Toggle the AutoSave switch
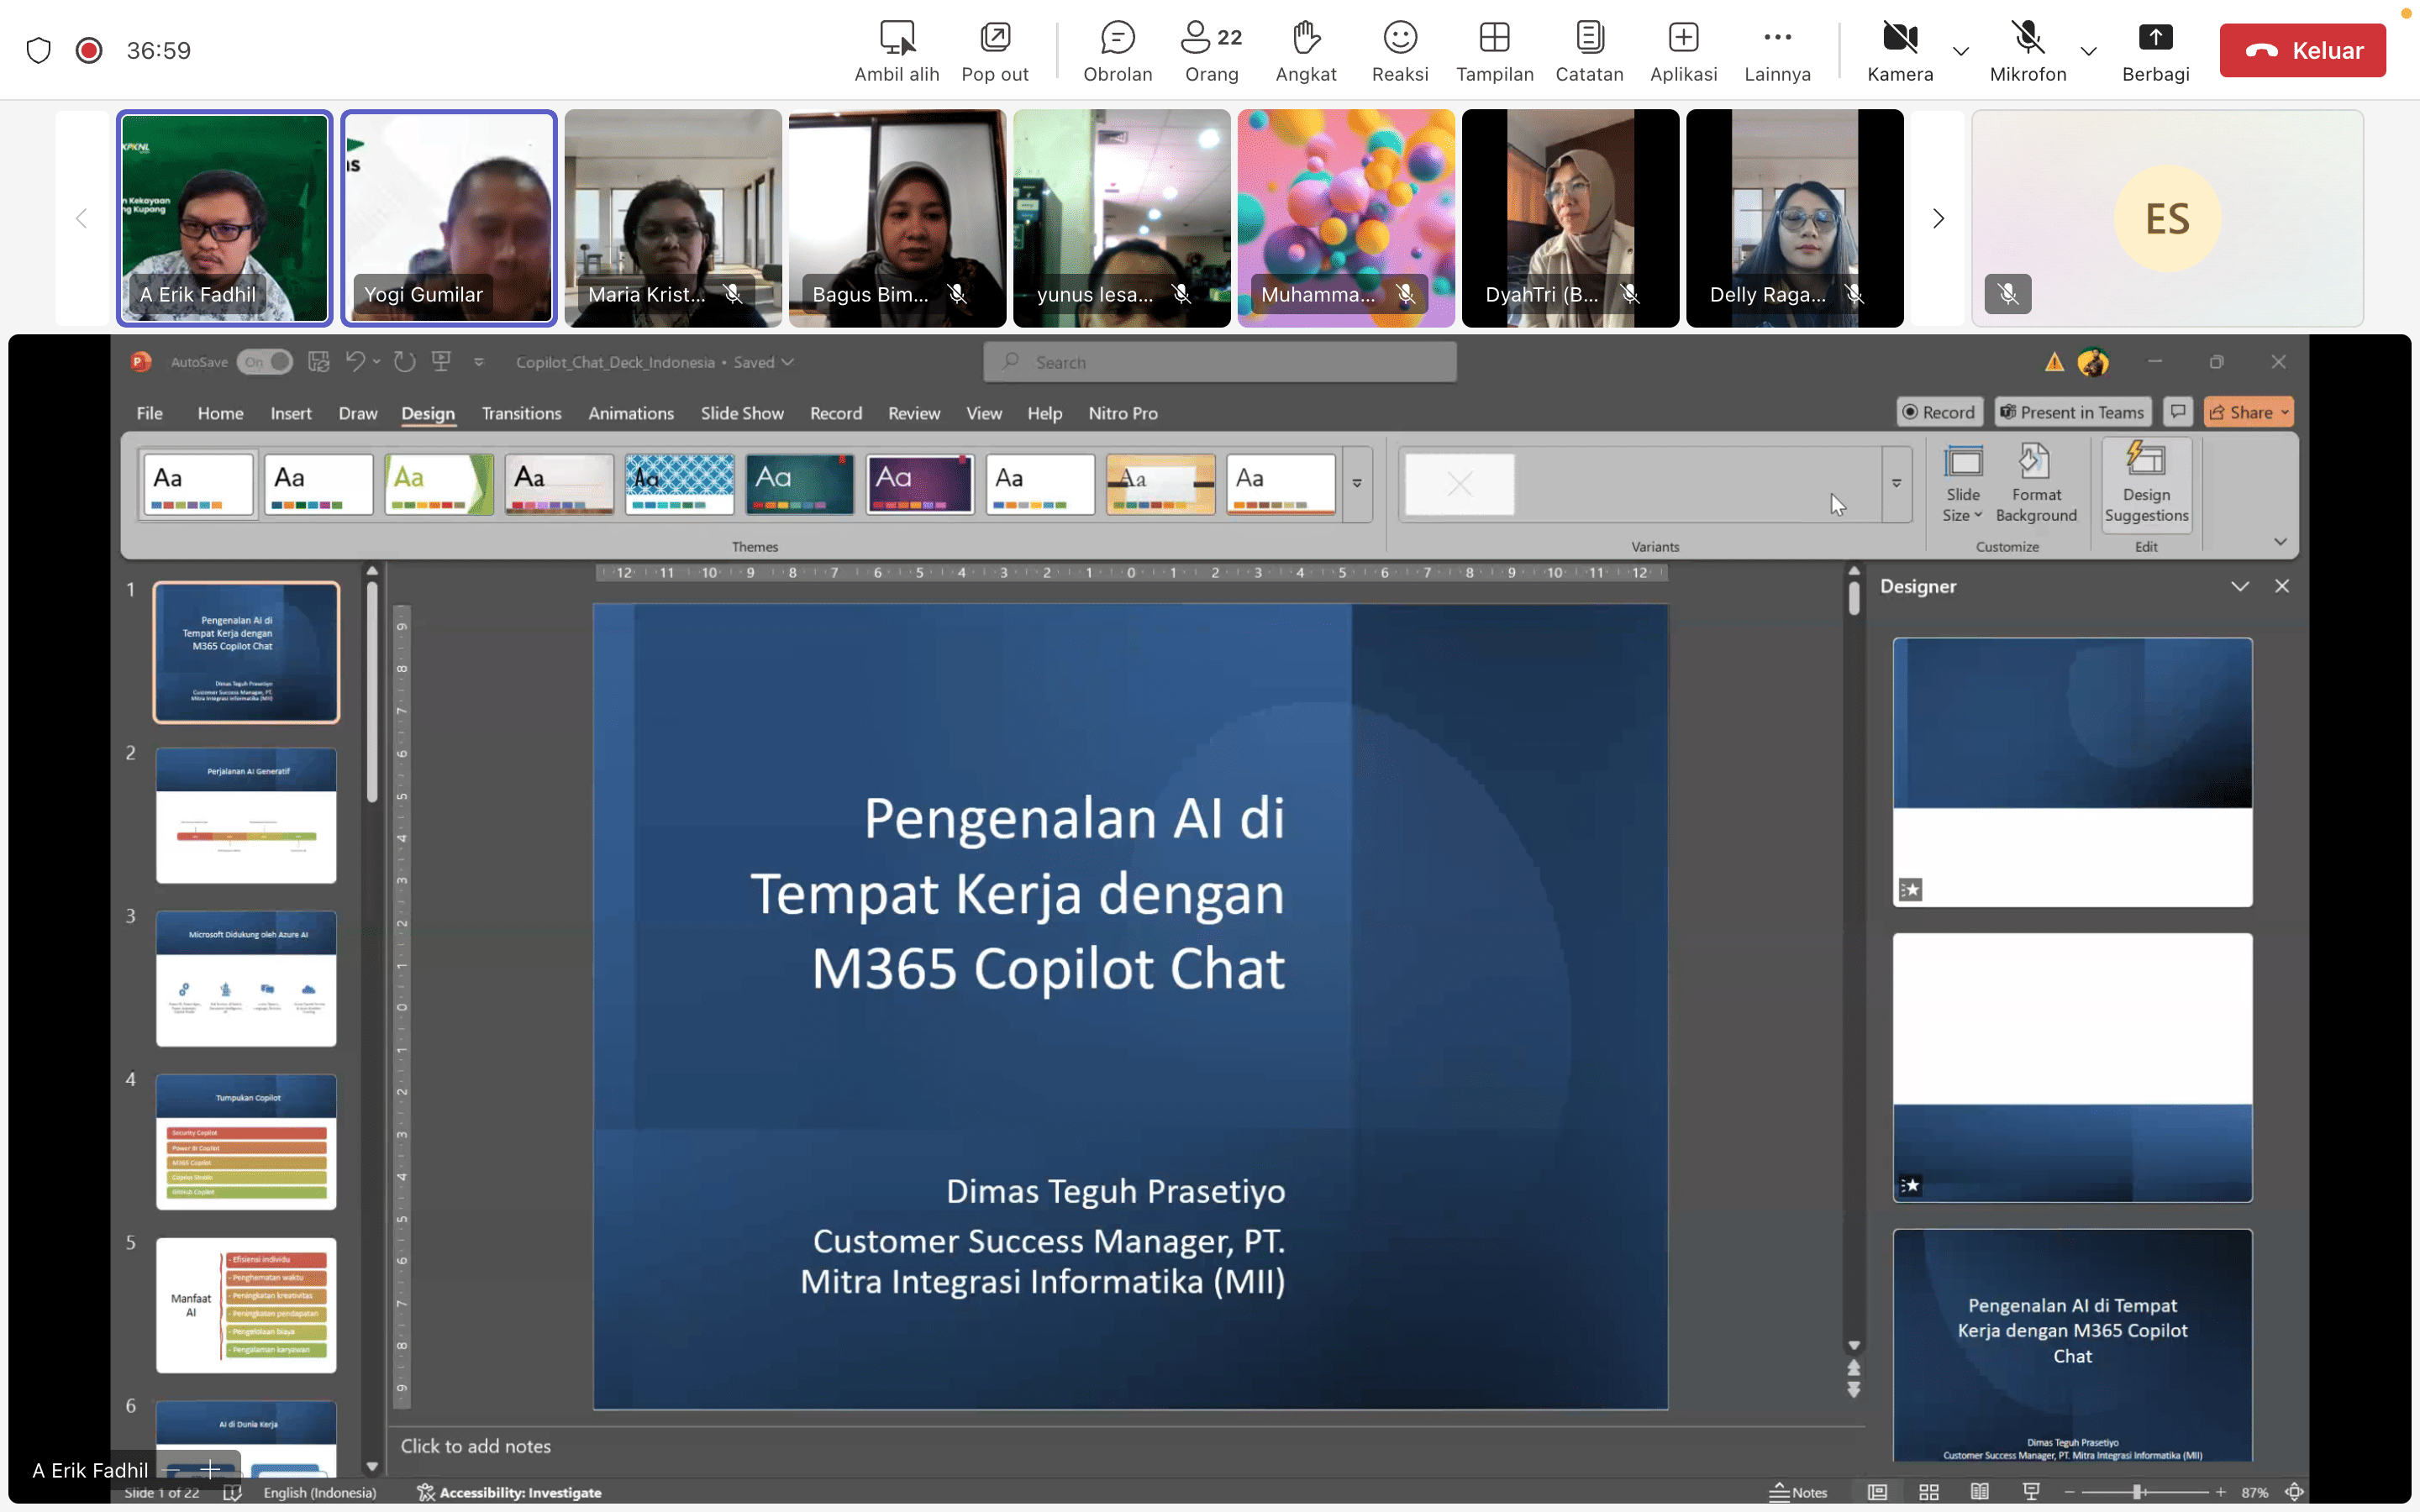2420x1512 pixels. click(x=265, y=362)
